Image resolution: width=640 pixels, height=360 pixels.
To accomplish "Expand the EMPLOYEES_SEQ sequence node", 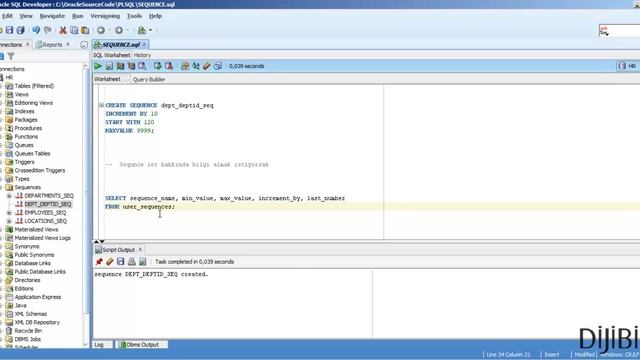I will pyautogui.click(x=9, y=213).
